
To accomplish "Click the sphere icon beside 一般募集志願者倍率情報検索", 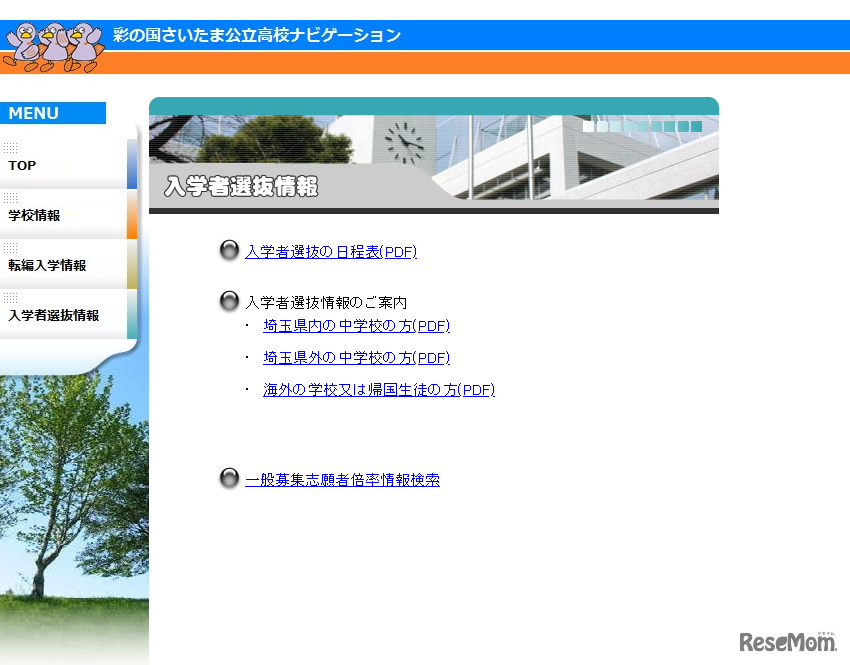I will pyautogui.click(x=229, y=478).
